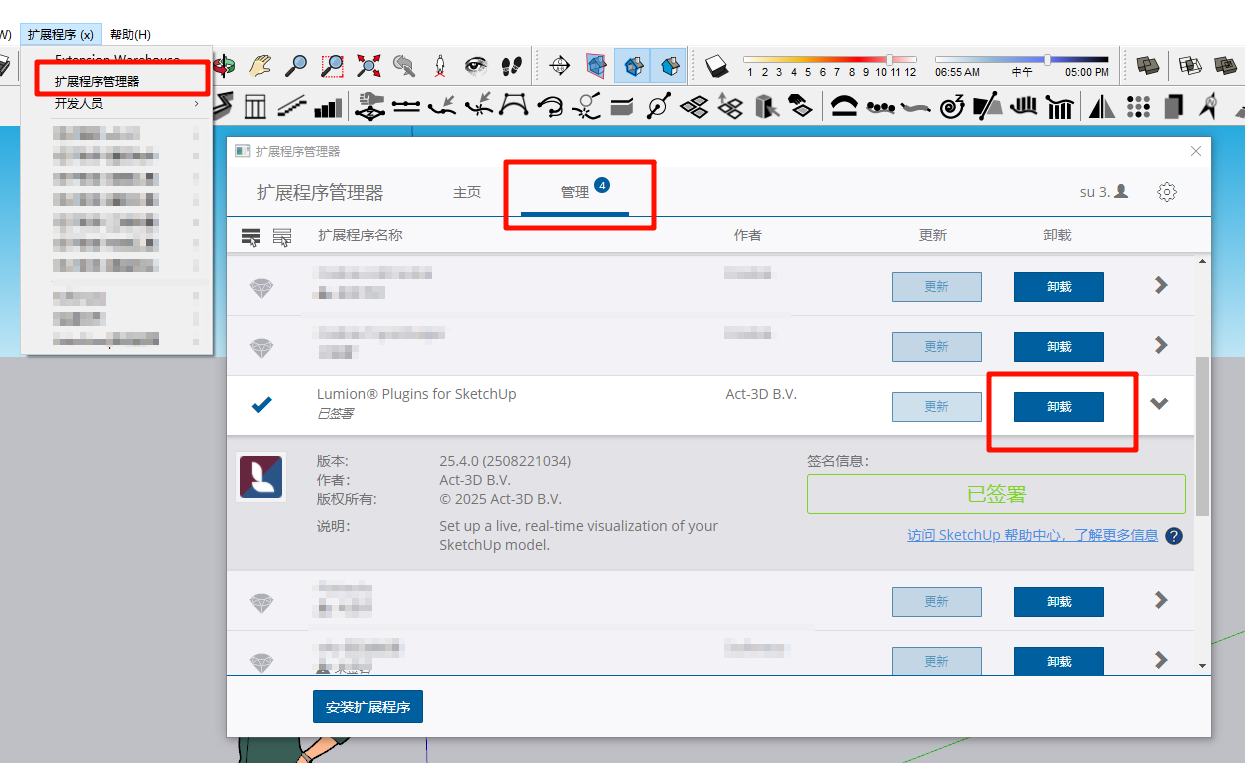Screen dimensions: 1245x763
Task: Collapse the Lumion Plugins details chevron
Action: [x=1160, y=404]
